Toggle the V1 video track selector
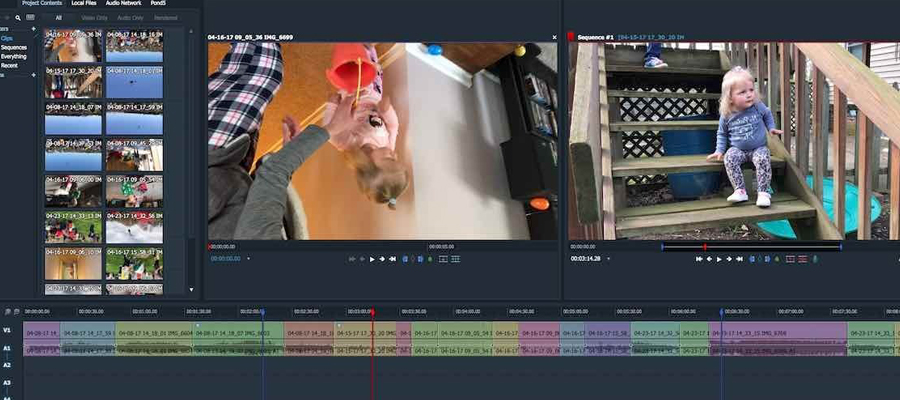 [7, 329]
